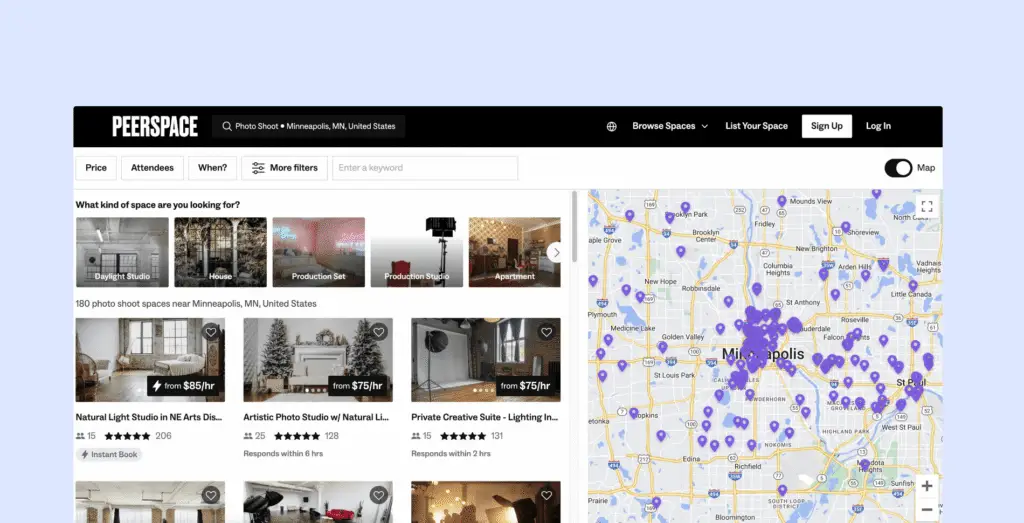Select the House category

coord(220,252)
